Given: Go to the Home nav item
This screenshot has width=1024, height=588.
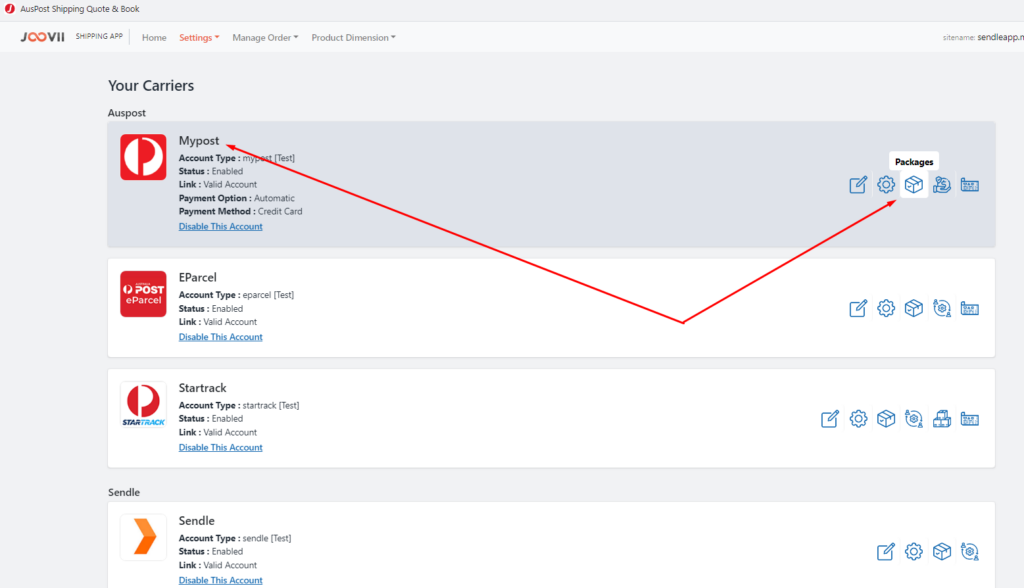Looking at the screenshot, I should point(154,38).
